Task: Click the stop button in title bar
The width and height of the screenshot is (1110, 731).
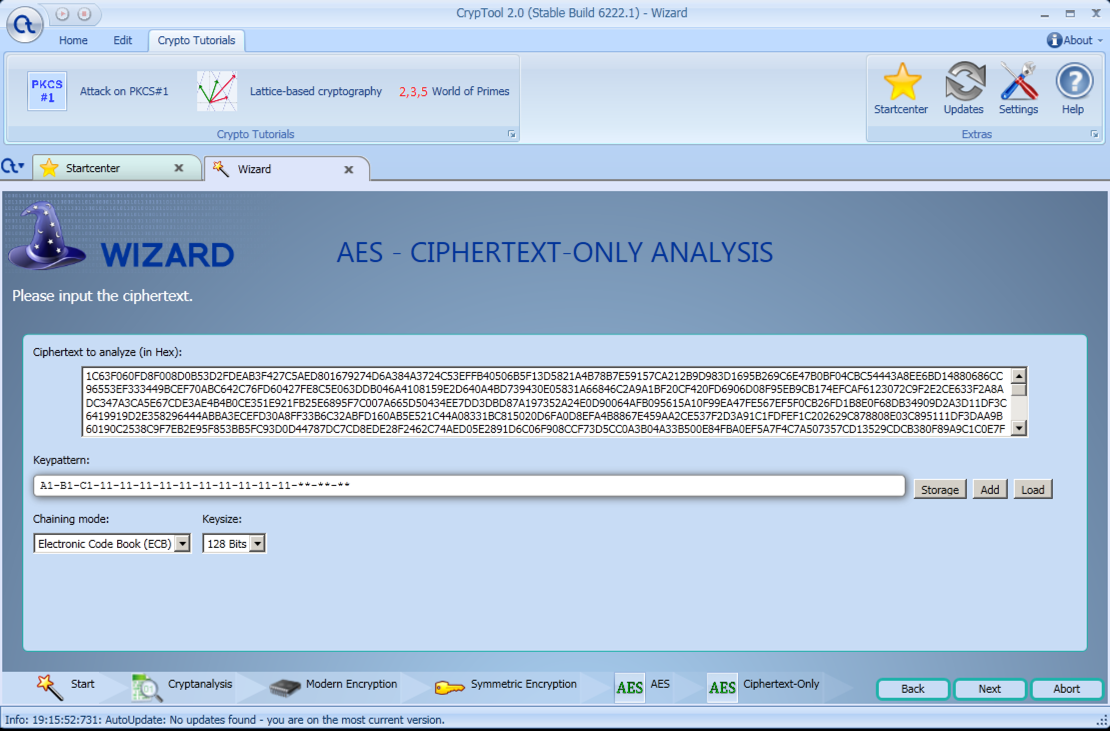Action: tap(84, 13)
